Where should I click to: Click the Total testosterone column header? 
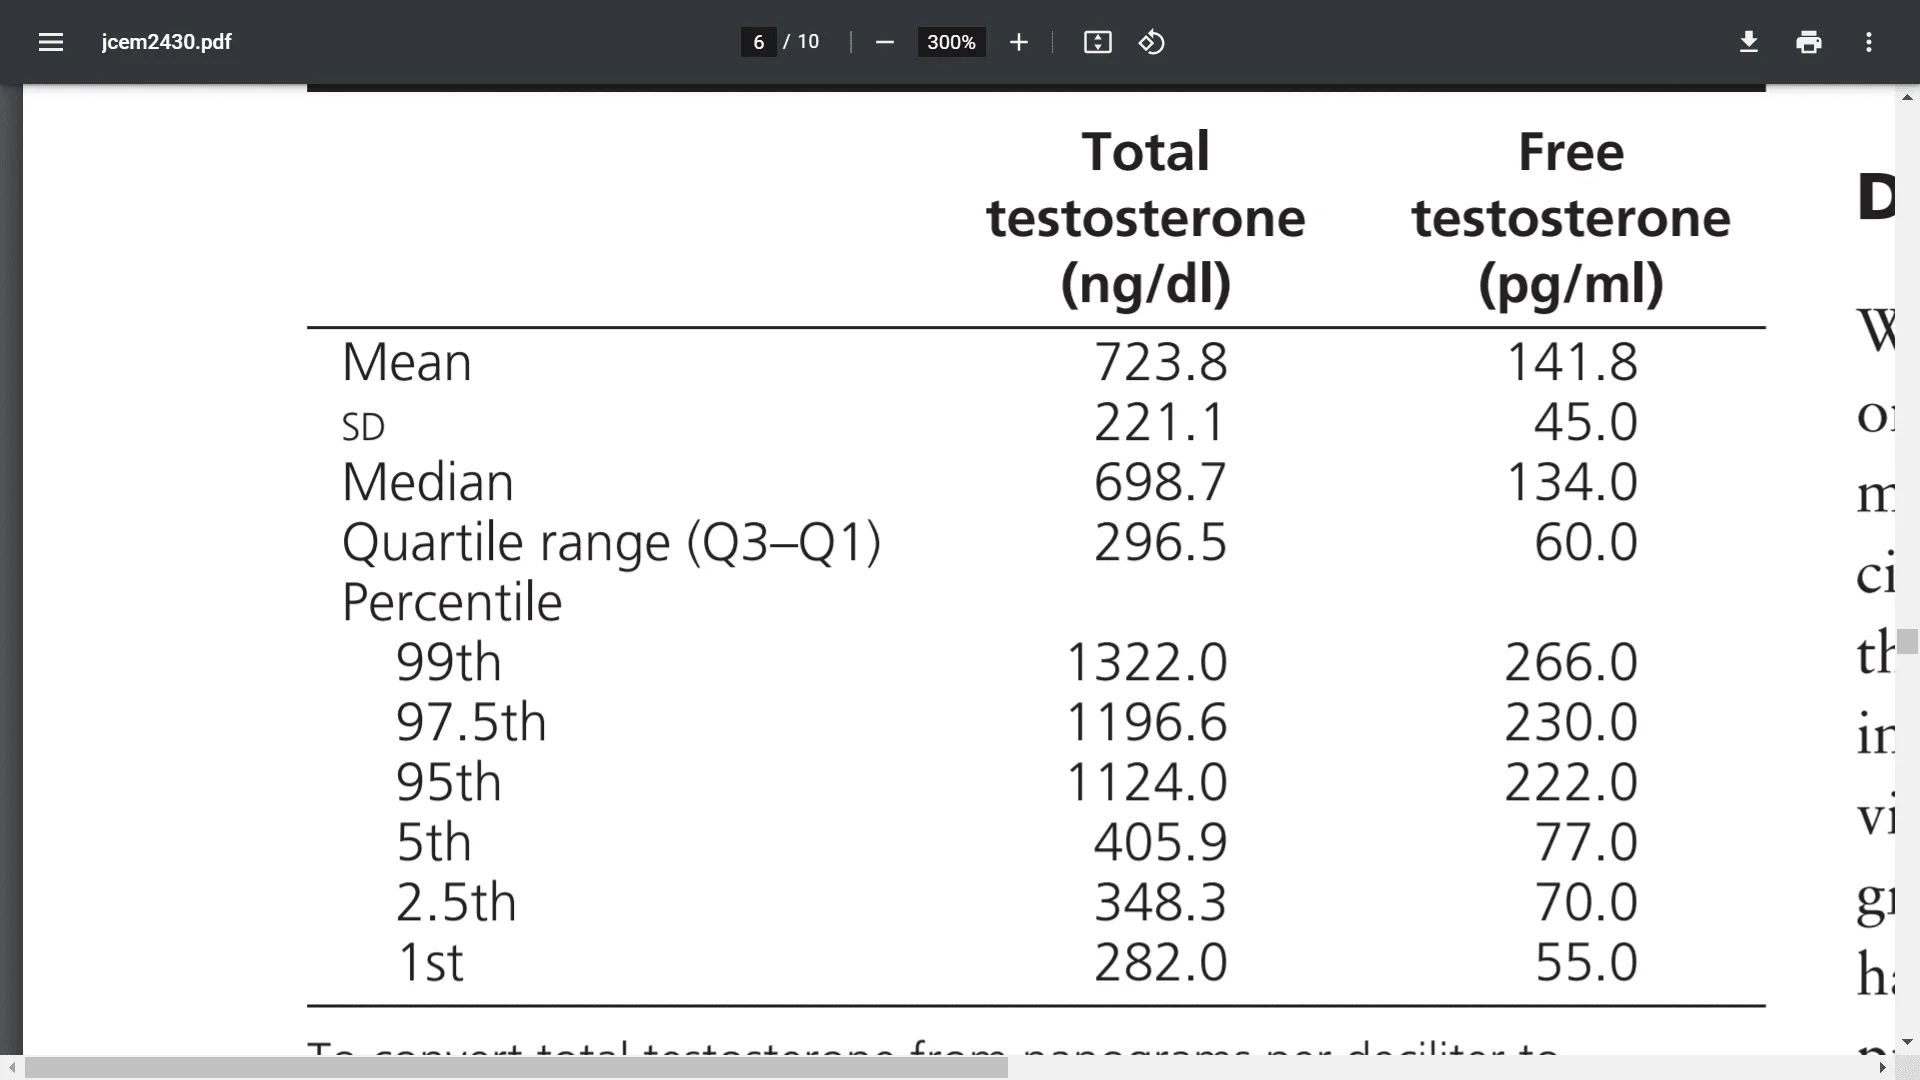tap(1145, 217)
